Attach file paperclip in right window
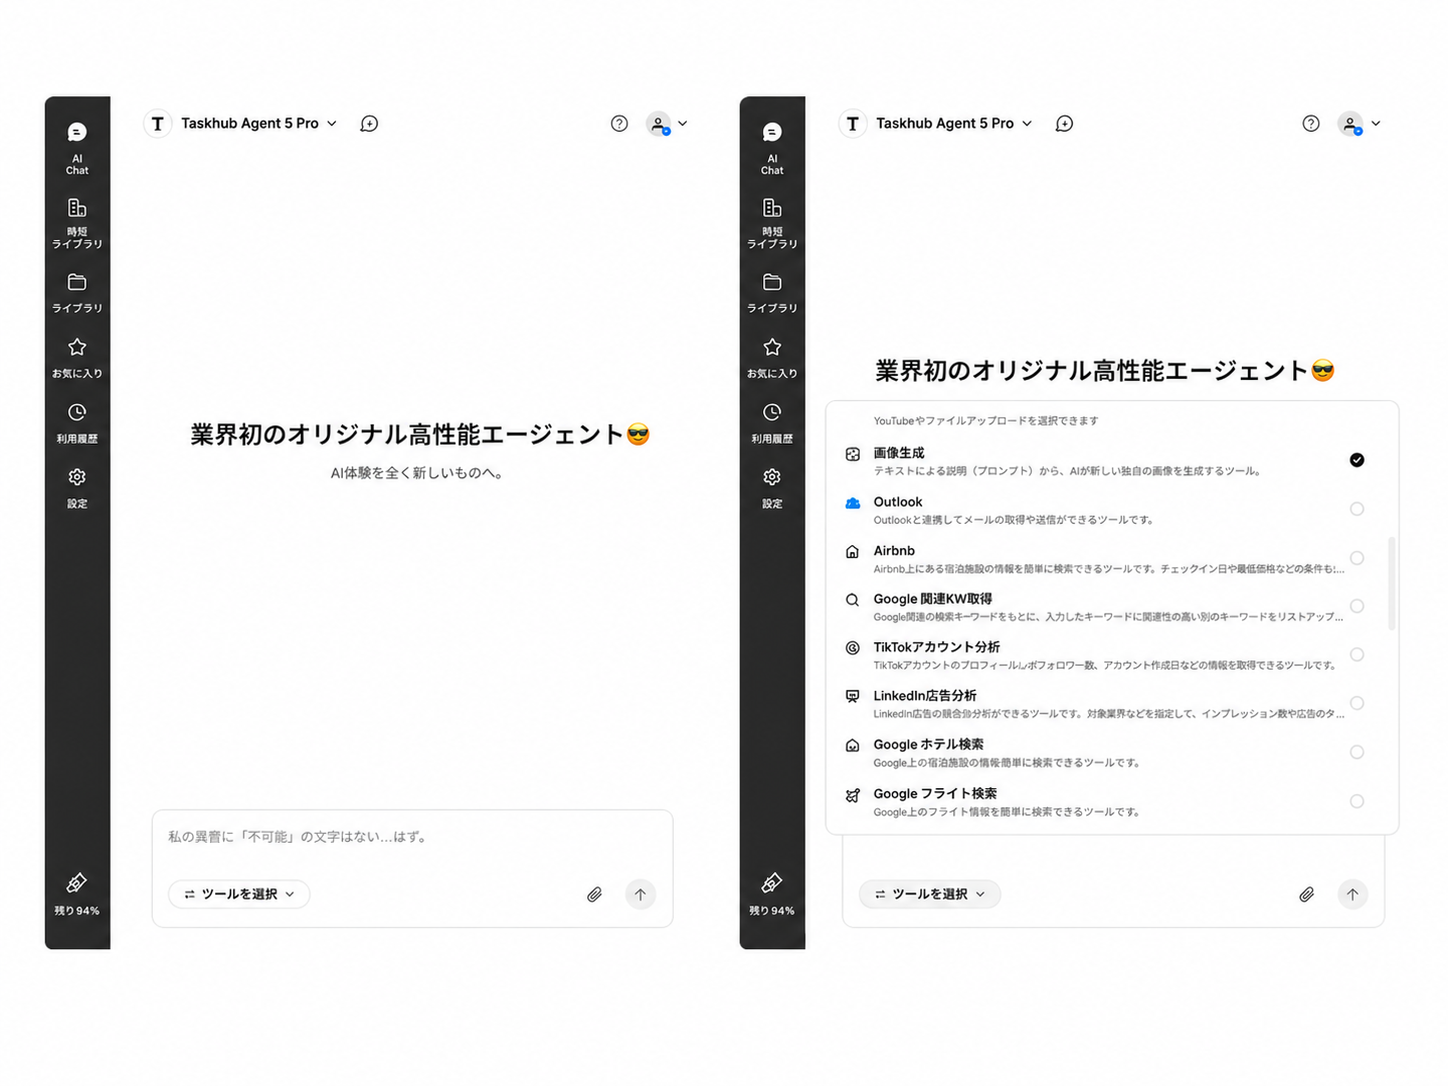Viewport: 1448px width, 1086px height. point(1306,894)
